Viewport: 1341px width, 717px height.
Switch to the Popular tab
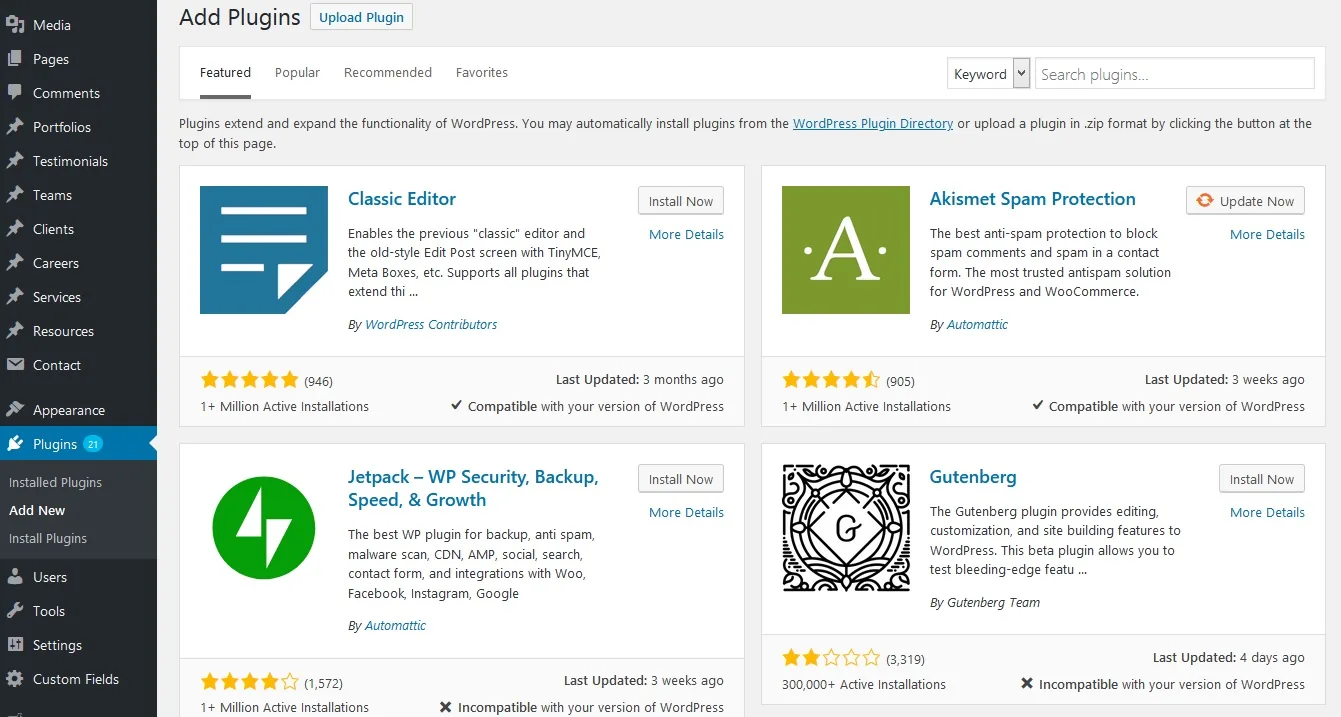pos(297,73)
